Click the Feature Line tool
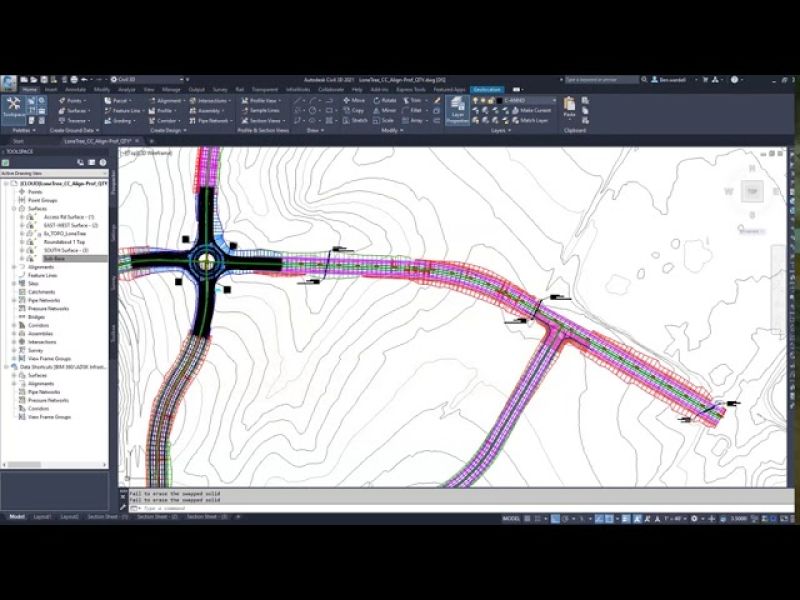Viewport: 800px width, 600px height. tap(123, 111)
